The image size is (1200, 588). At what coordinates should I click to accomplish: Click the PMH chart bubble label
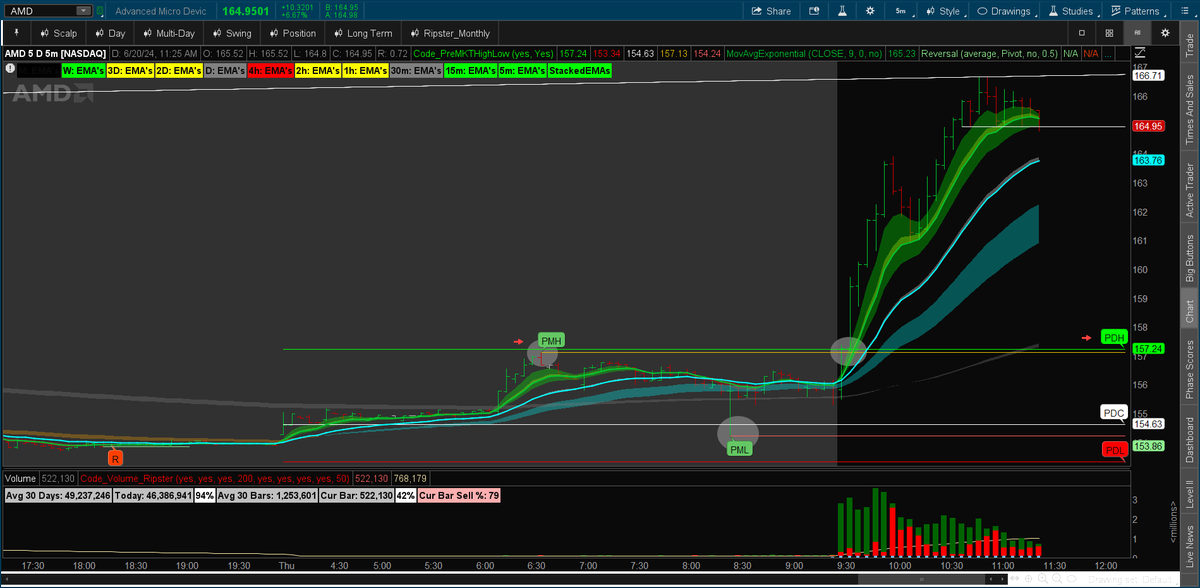pyautogui.click(x=551, y=340)
